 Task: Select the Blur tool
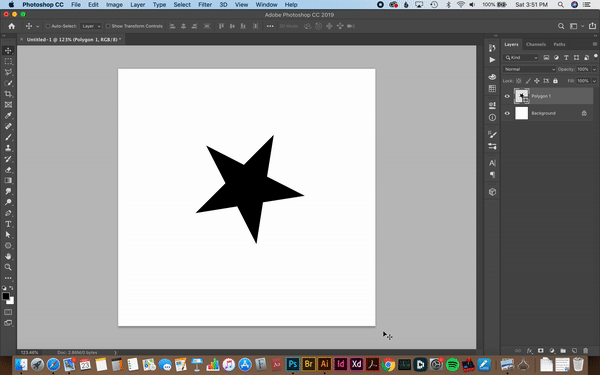pos(8,191)
